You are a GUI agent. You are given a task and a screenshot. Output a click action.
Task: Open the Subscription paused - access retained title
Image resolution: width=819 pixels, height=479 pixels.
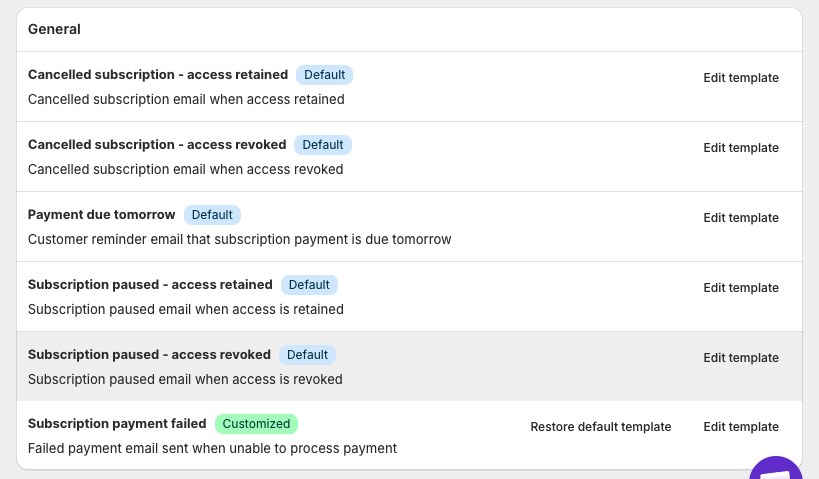click(x=150, y=285)
